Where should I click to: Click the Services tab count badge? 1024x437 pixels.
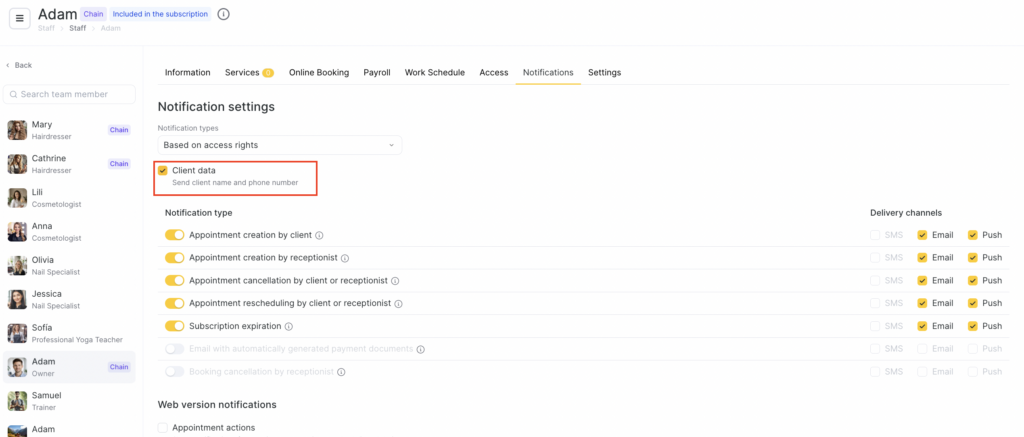click(268, 73)
